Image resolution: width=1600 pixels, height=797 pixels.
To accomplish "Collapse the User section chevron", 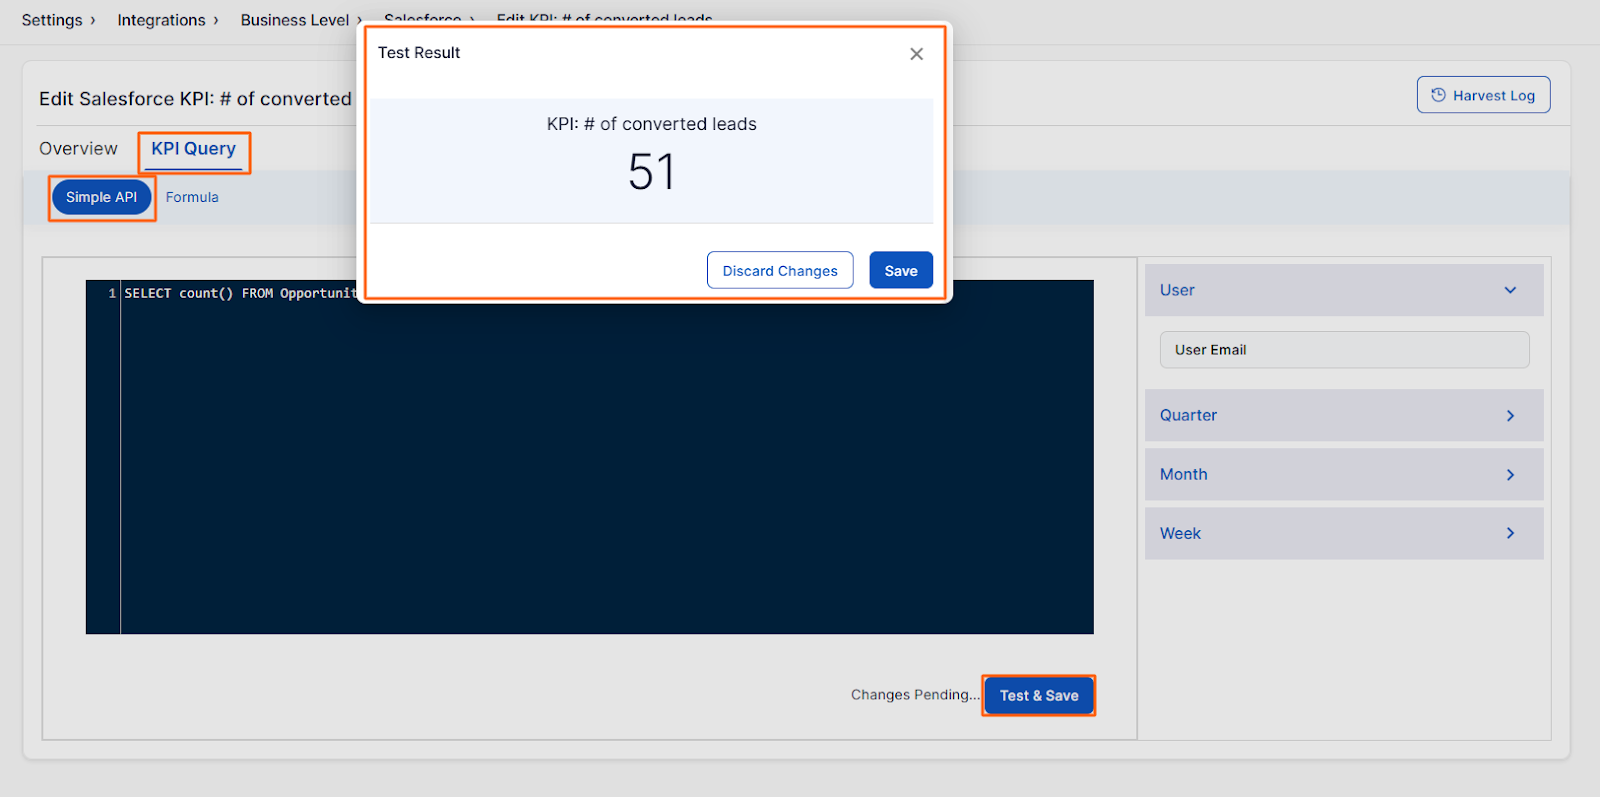I will point(1510,290).
